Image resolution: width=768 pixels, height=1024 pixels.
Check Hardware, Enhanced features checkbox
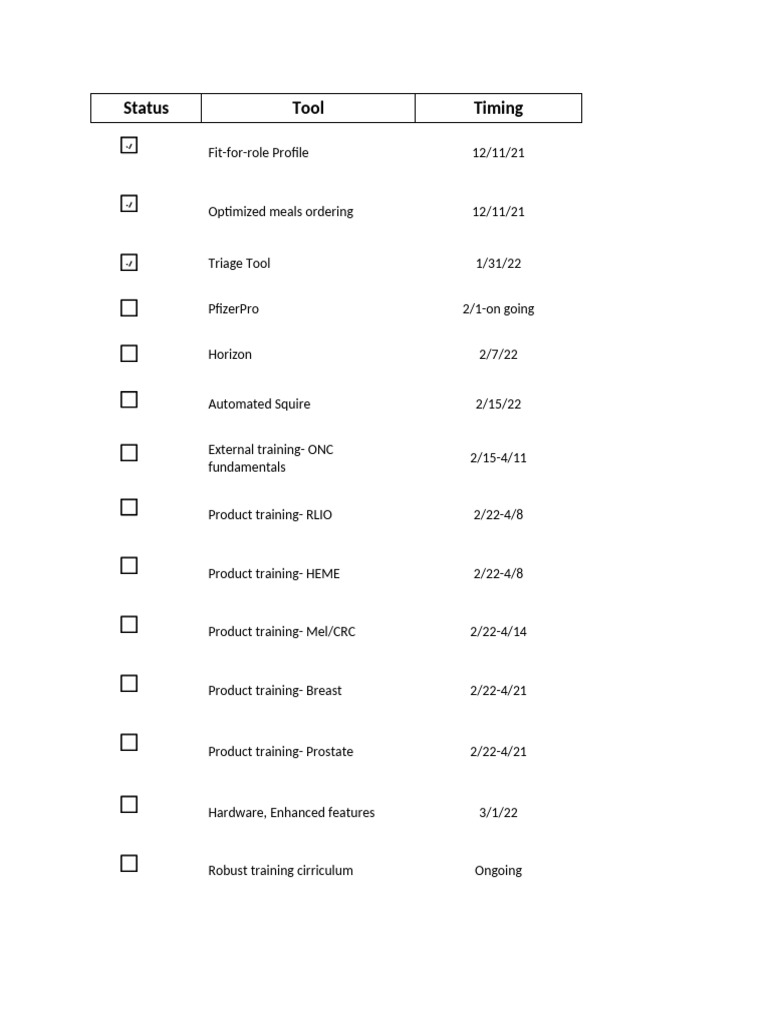click(129, 804)
